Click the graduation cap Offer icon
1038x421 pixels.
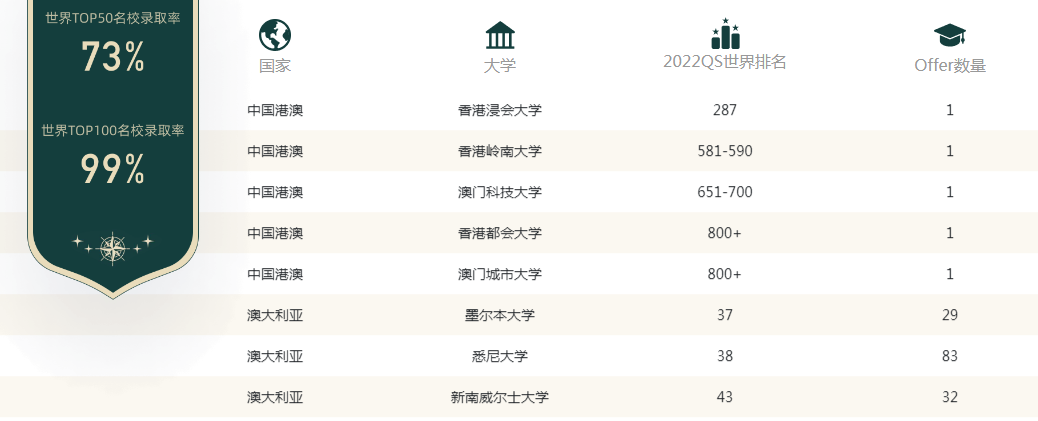[950, 35]
